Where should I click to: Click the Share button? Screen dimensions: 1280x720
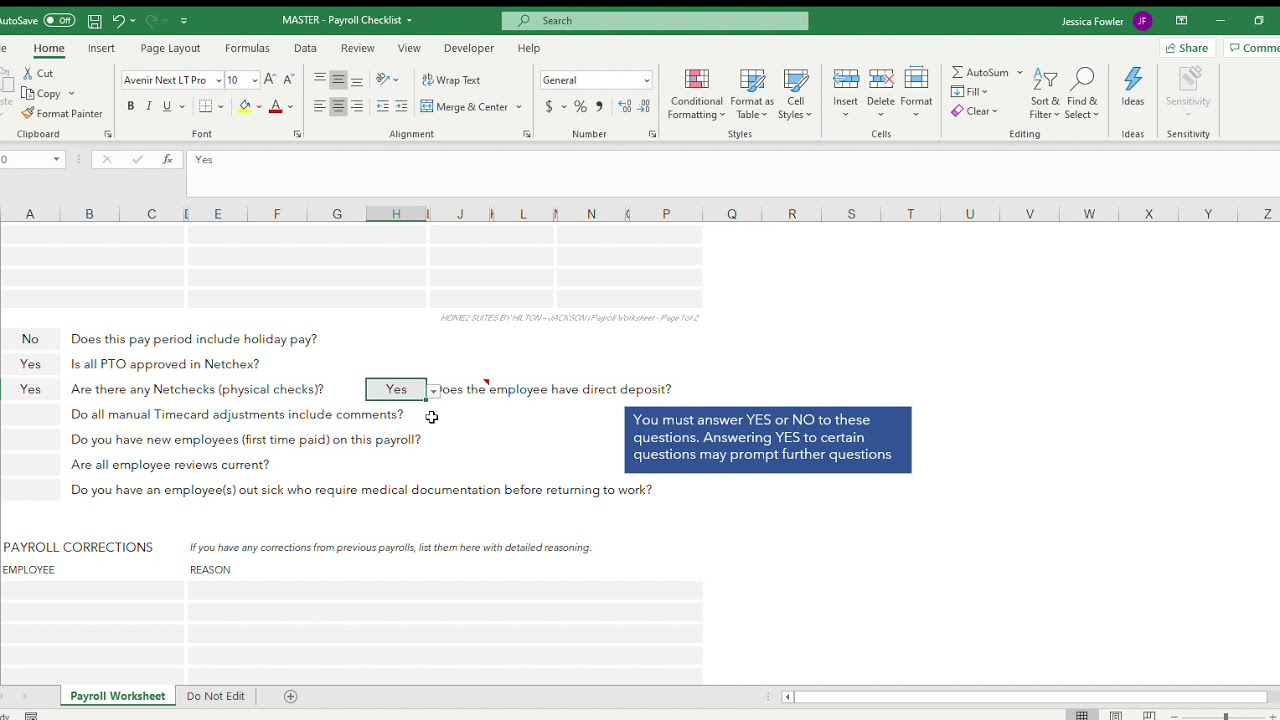pyautogui.click(x=1186, y=48)
